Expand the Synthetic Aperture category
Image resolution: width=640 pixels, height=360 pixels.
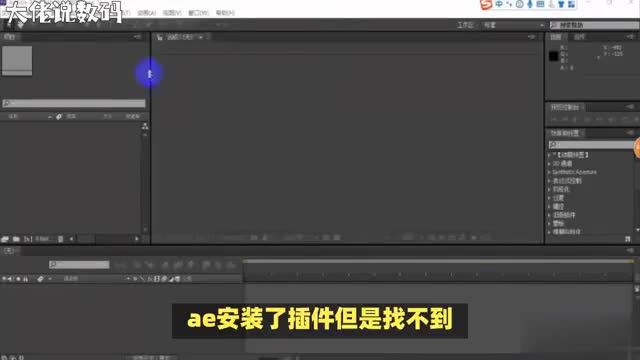549,172
